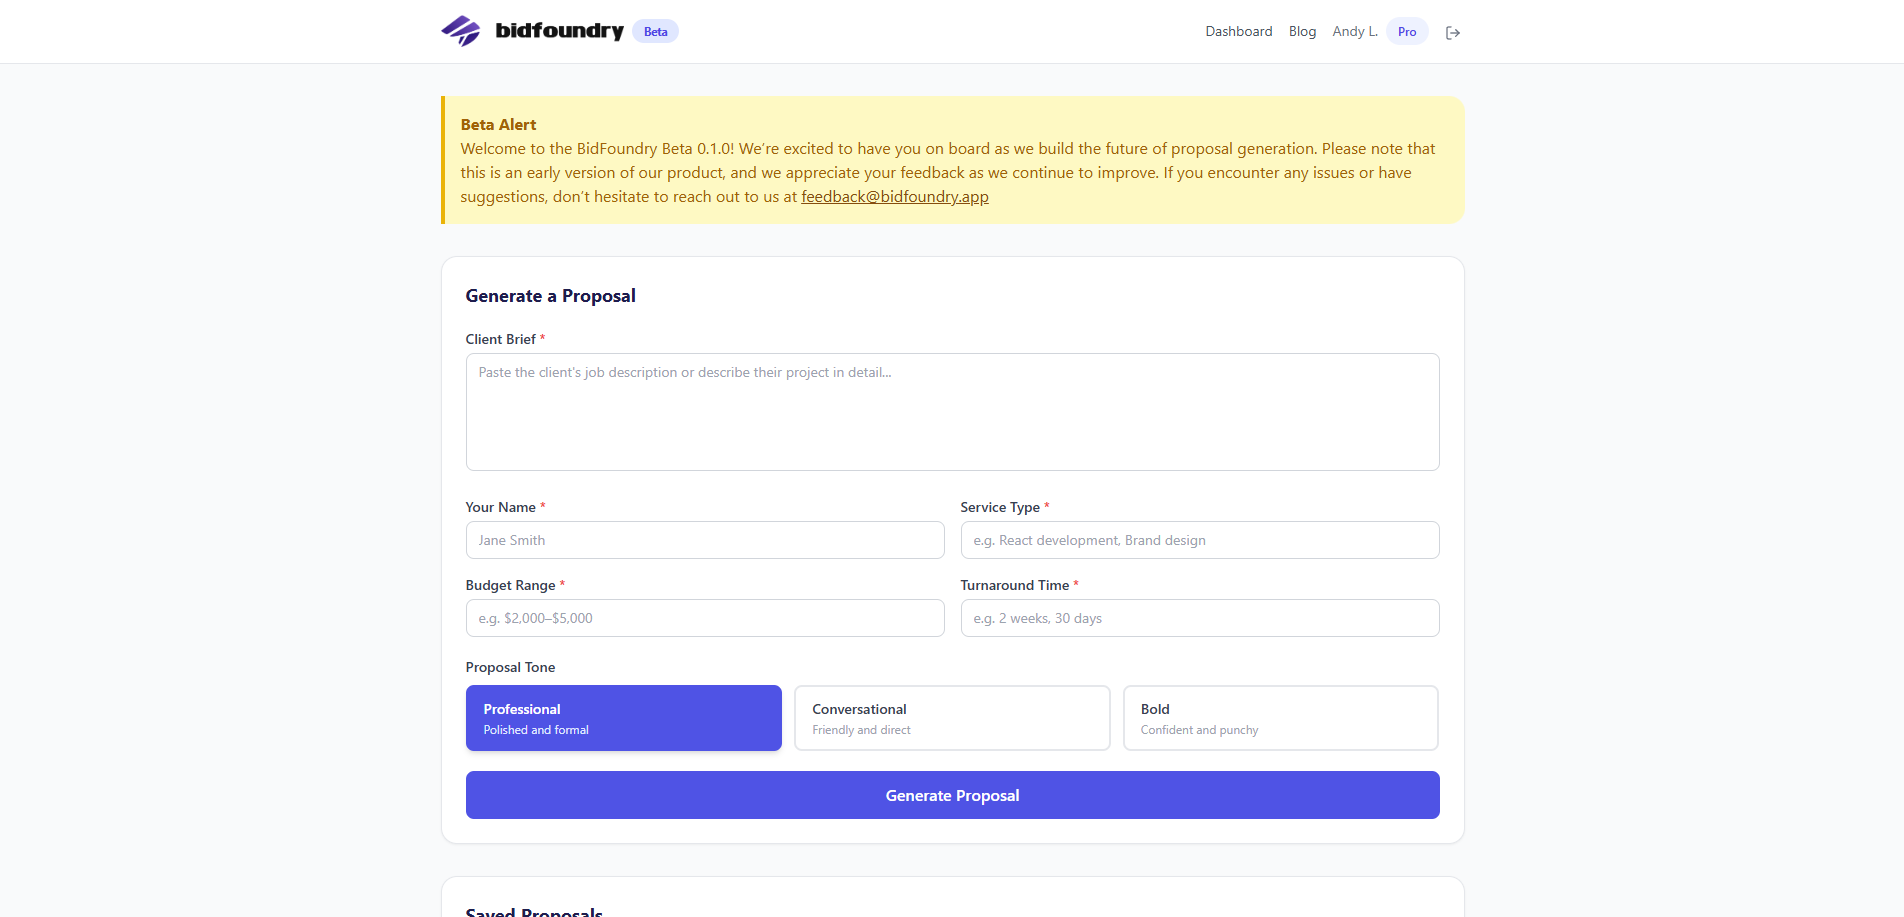Click the Turnaround Time input field

pos(1200,618)
